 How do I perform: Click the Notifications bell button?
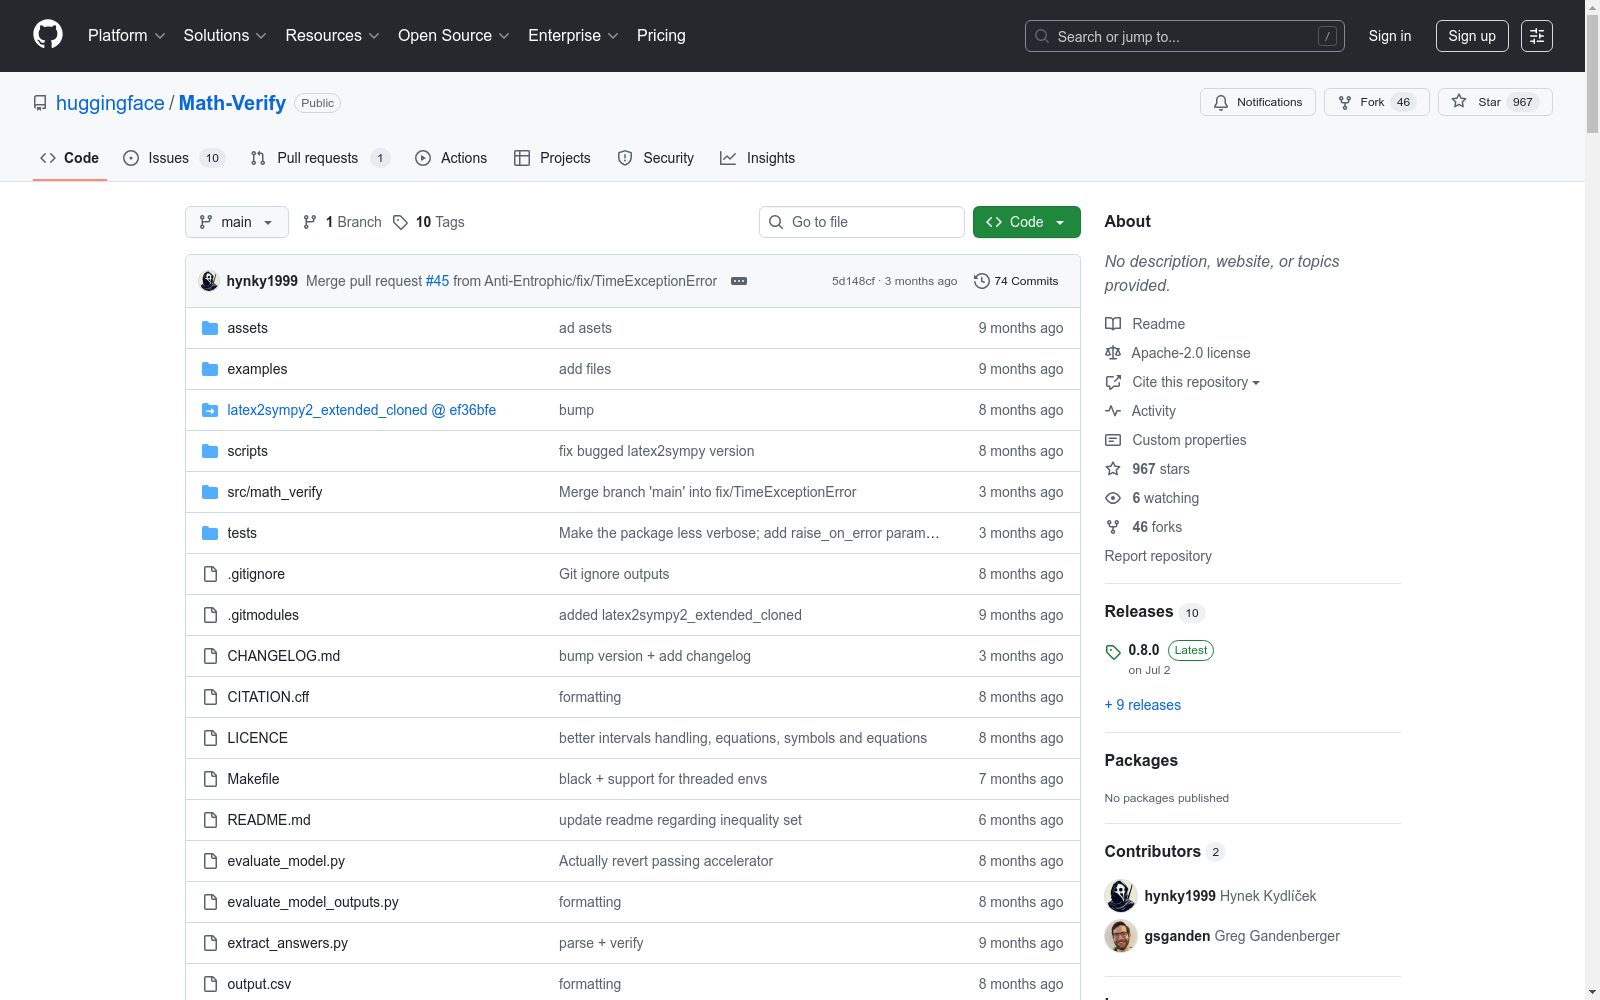coord(1258,102)
